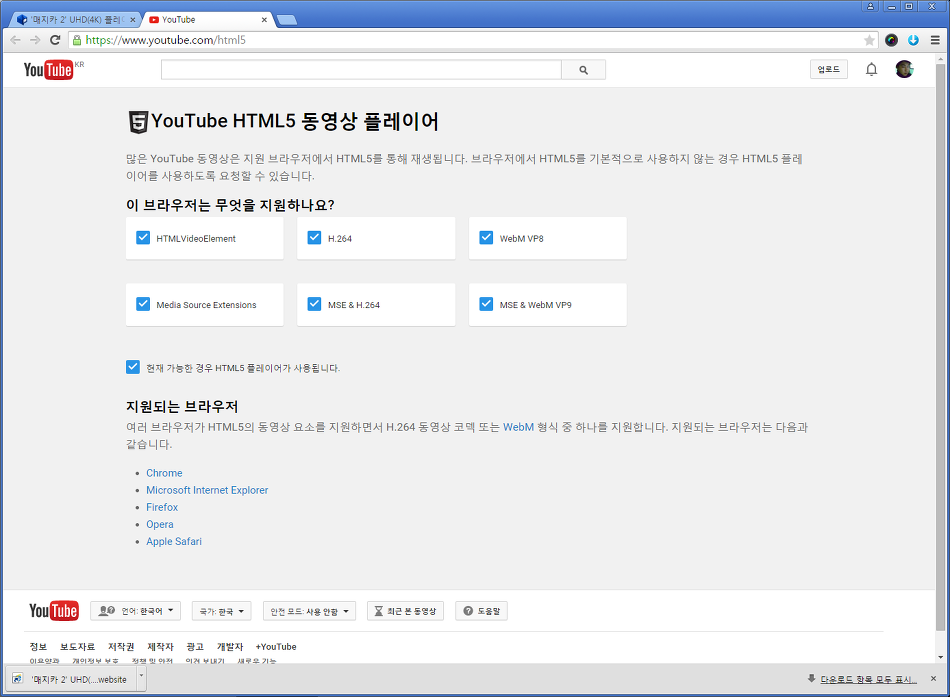Open the 제작자 footer link
Screen dimensions: 950x697
point(161,647)
